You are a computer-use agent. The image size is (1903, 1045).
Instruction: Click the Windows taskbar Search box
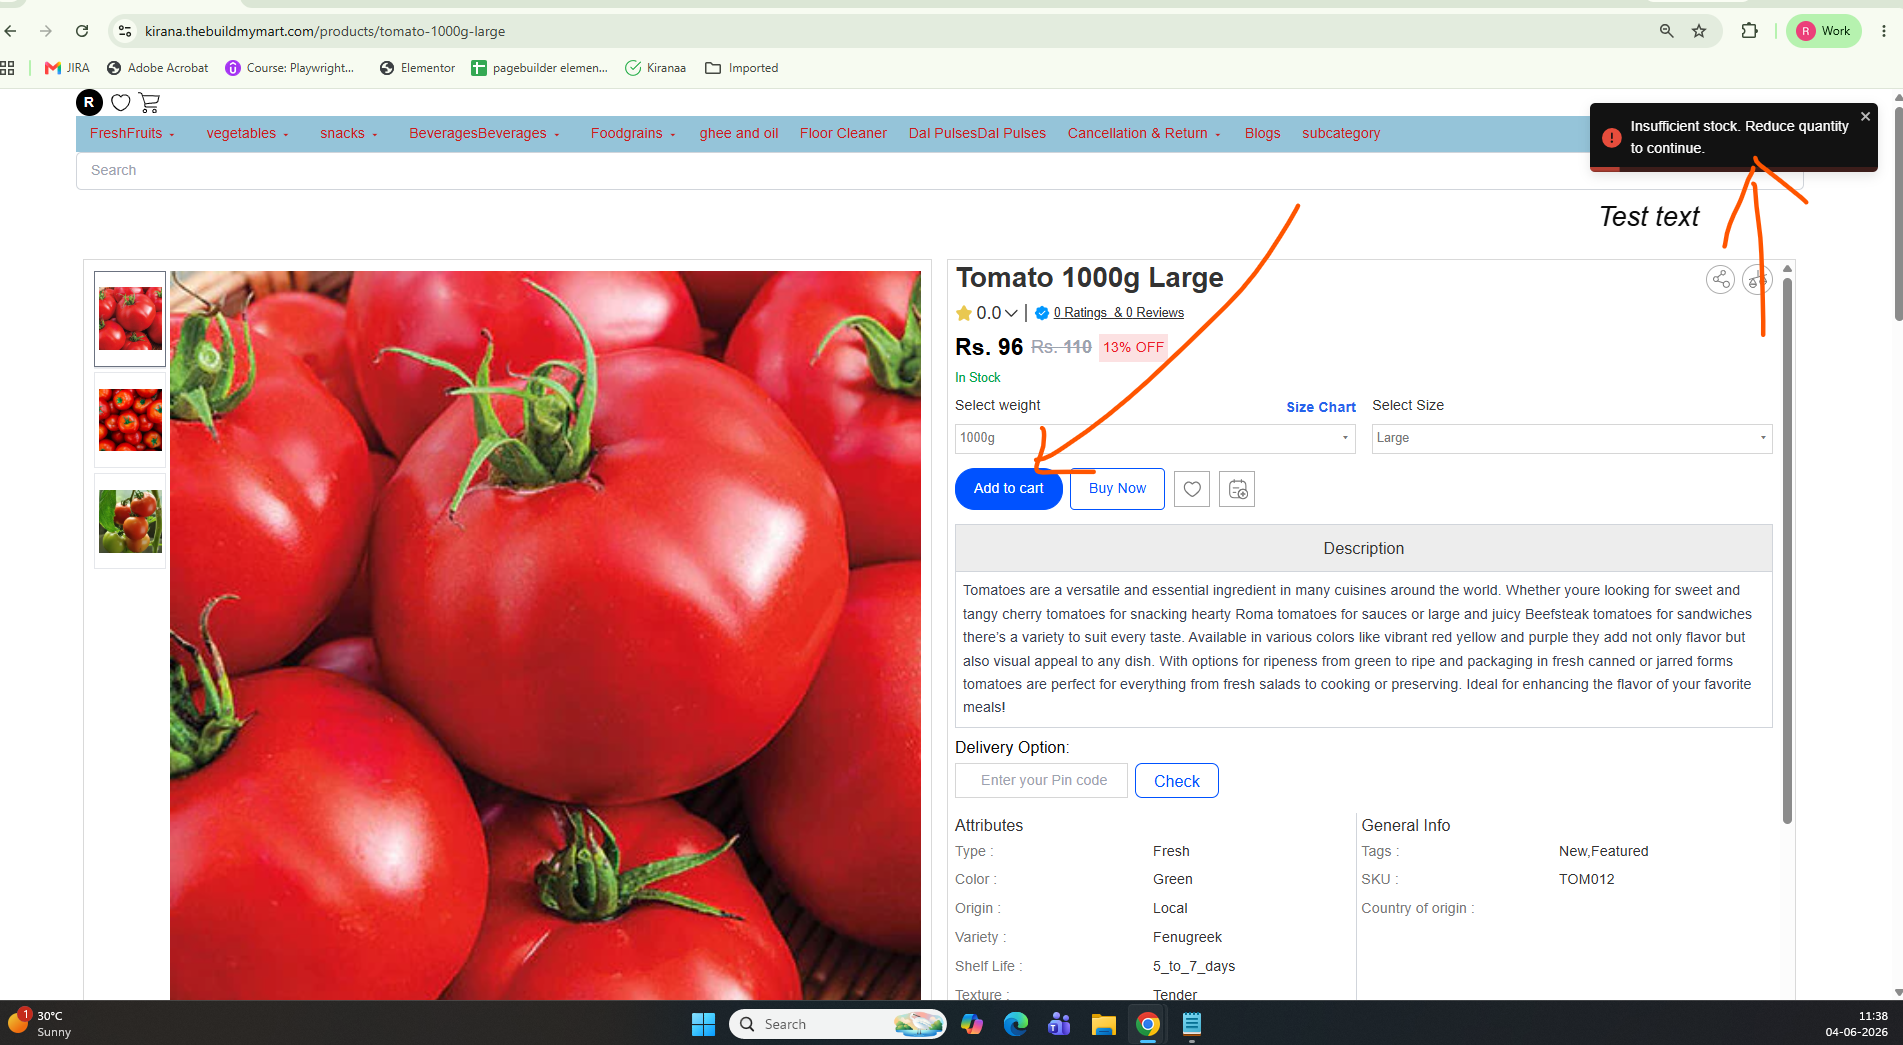[838, 1024]
